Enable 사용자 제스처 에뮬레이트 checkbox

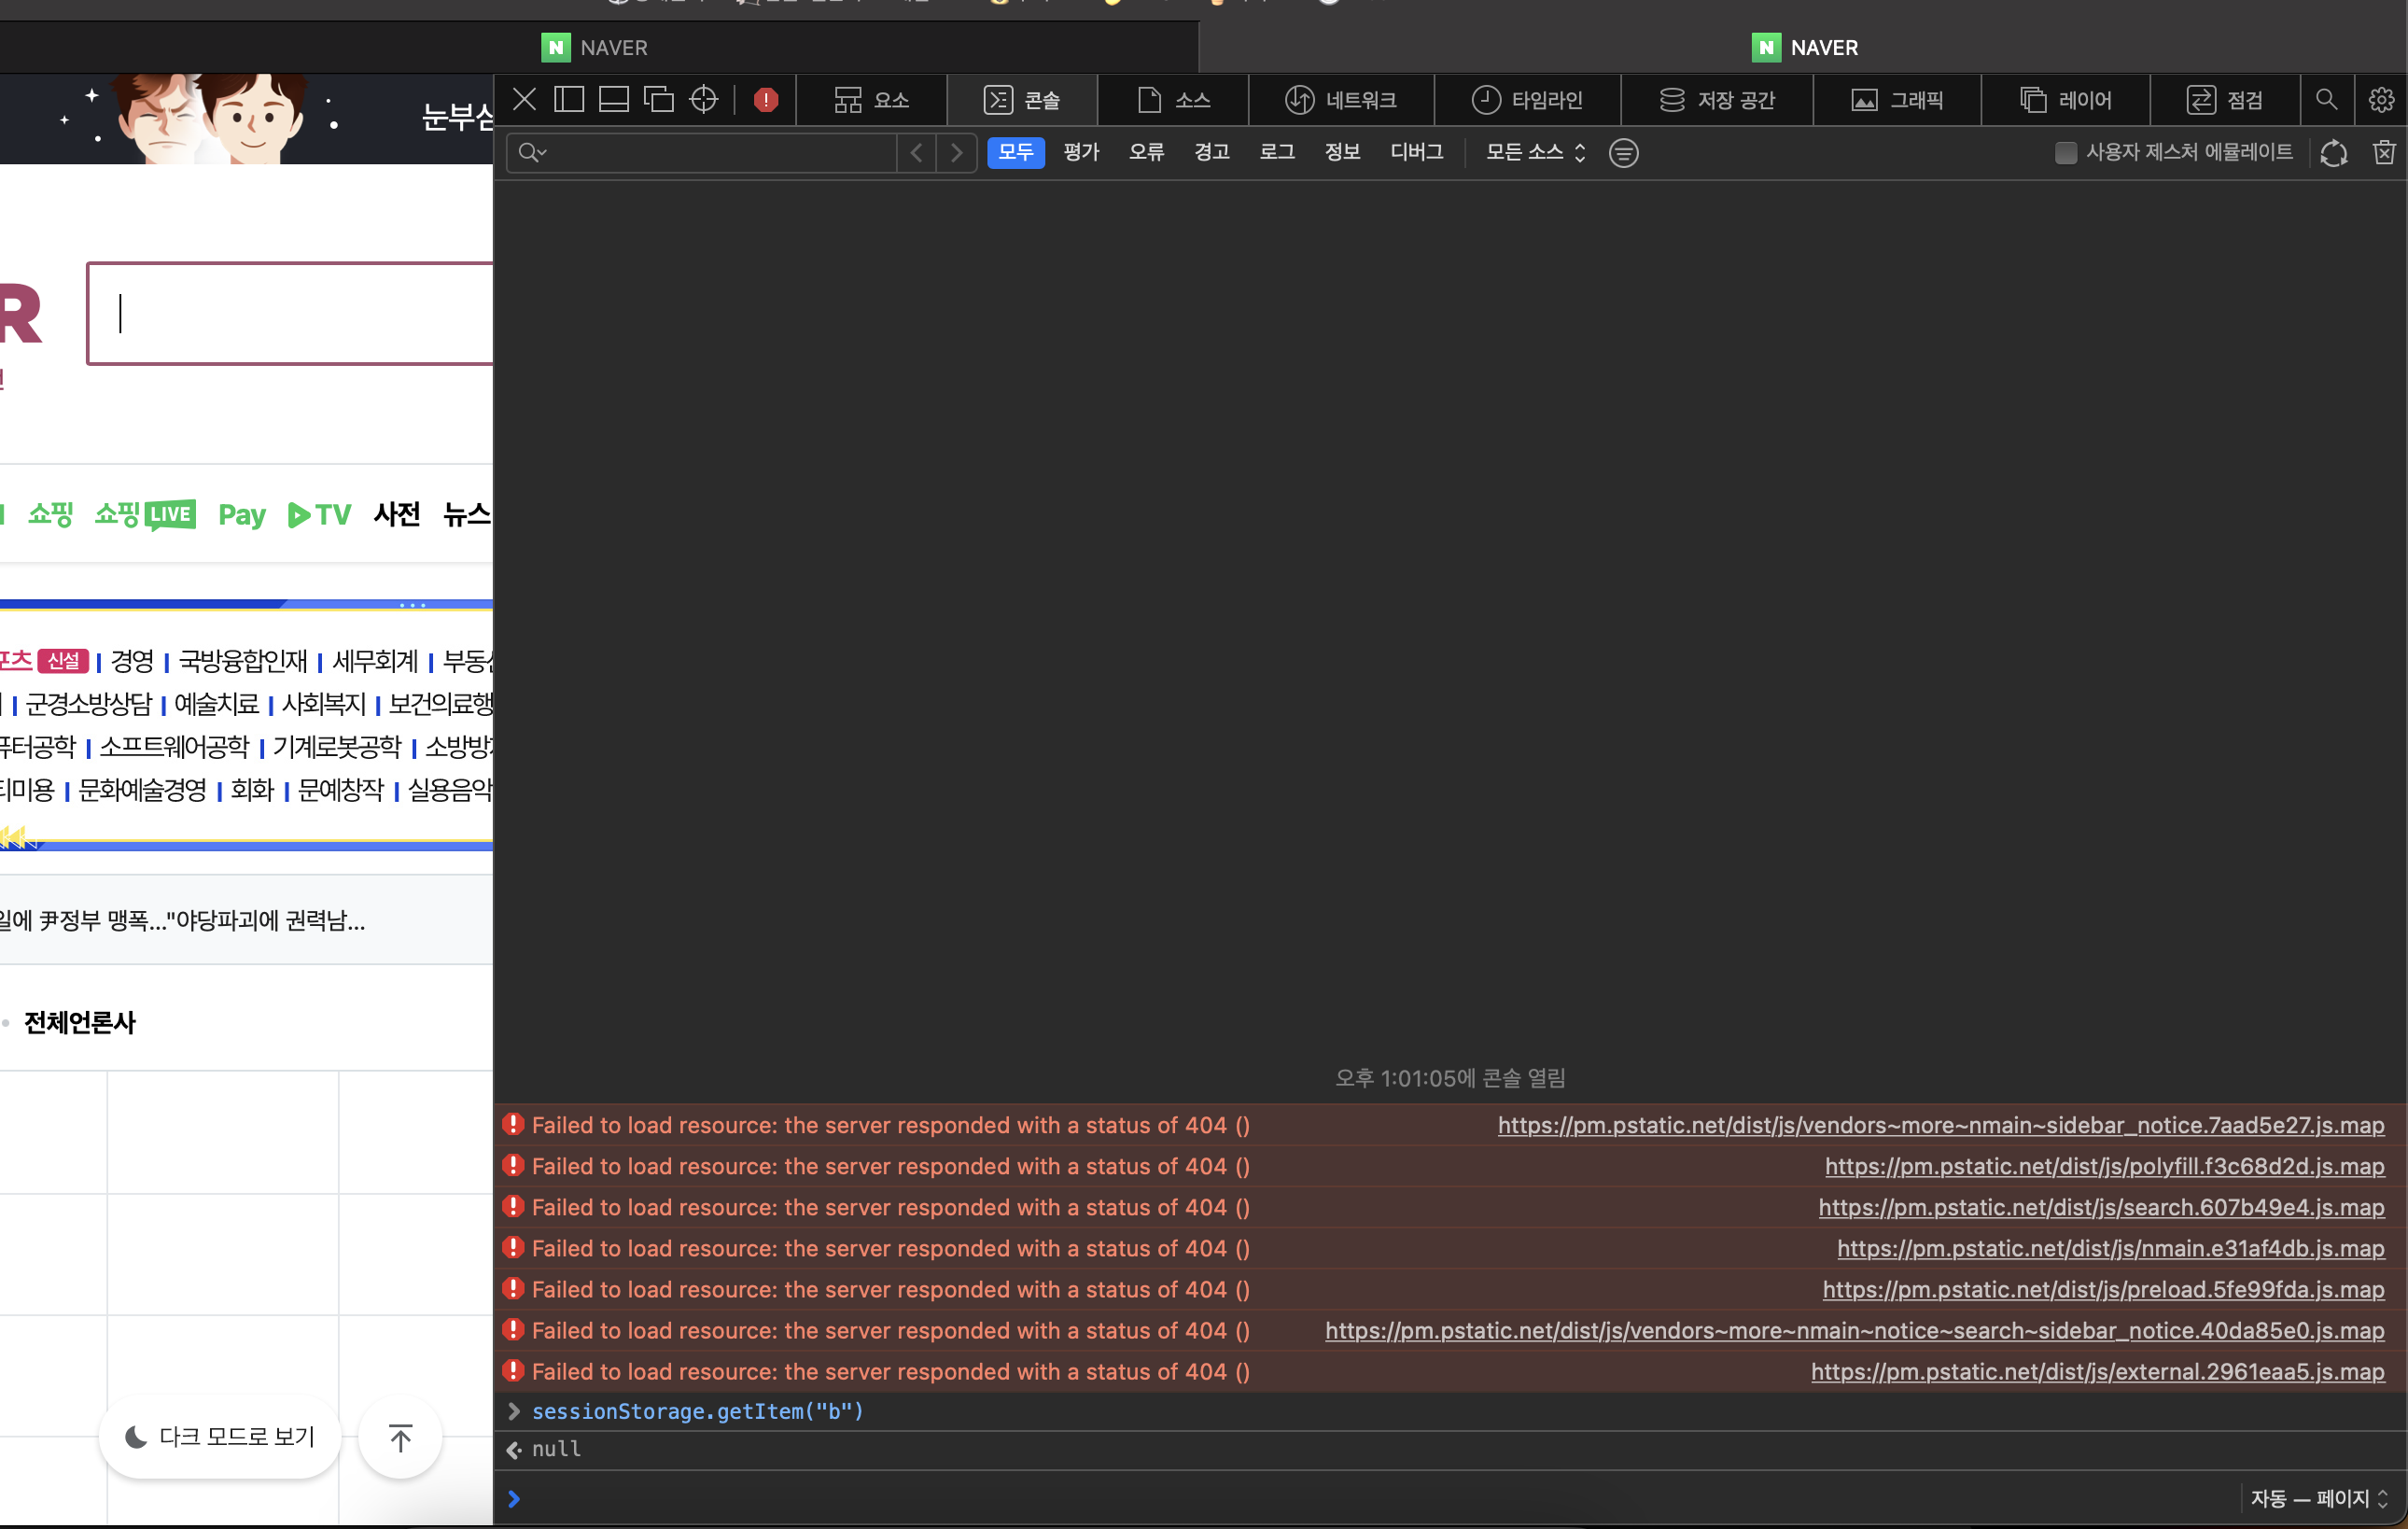coord(2065,152)
